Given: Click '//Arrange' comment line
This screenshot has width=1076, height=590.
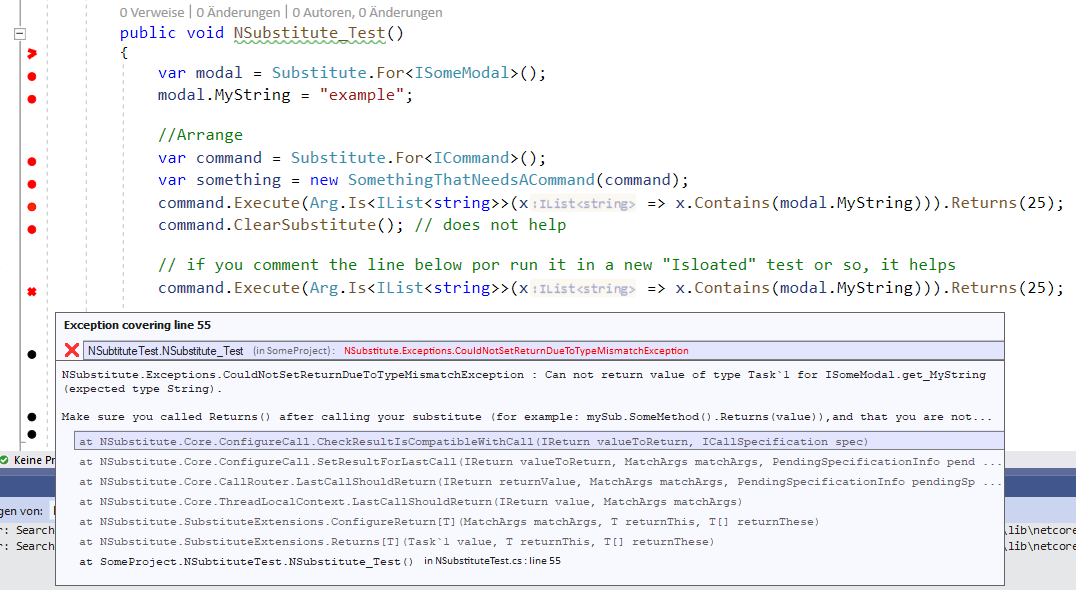Looking at the screenshot, I should [x=200, y=134].
